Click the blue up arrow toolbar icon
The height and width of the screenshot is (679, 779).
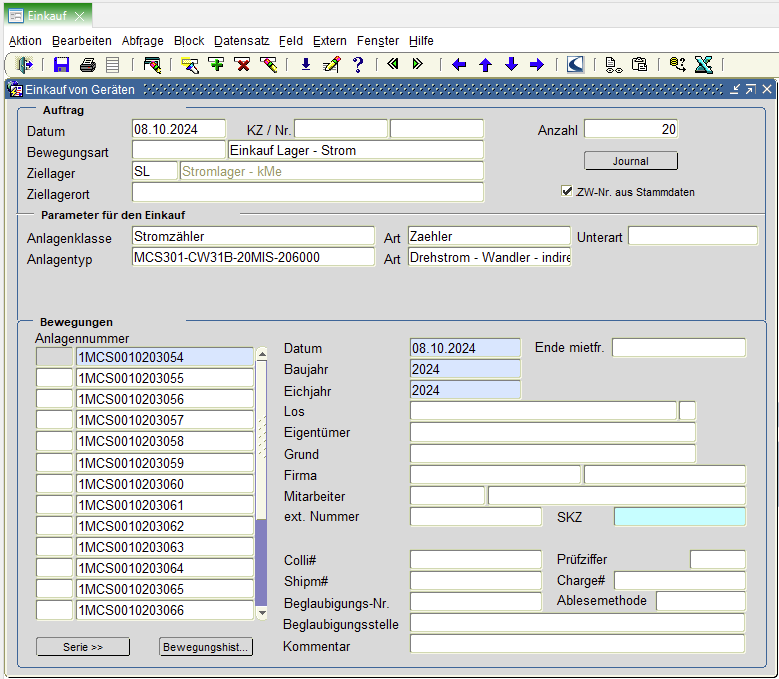[485, 65]
